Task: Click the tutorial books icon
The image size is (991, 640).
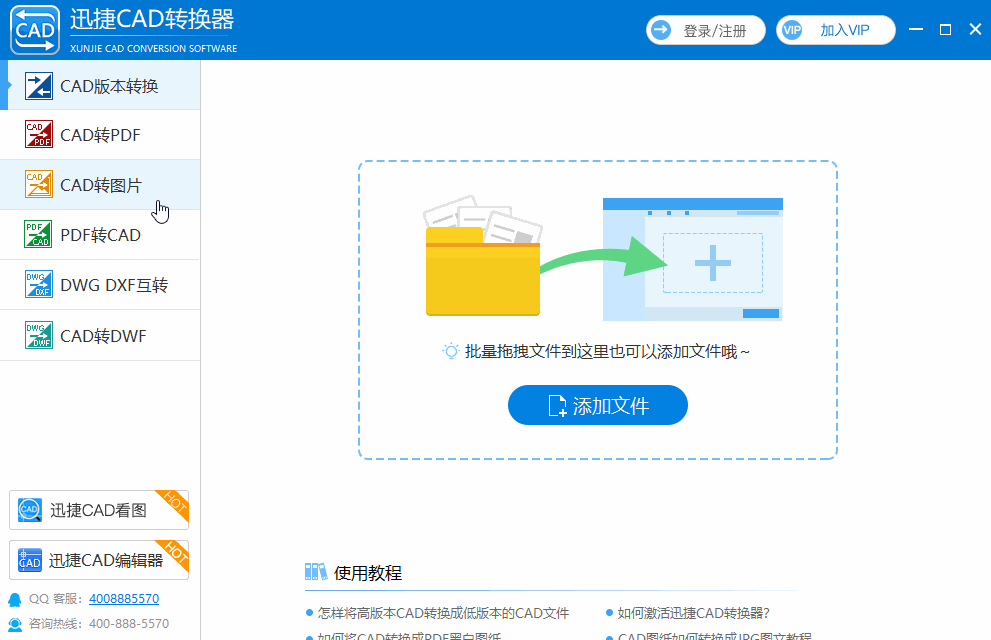Action: pyautogui.click(x=315, y=572)
